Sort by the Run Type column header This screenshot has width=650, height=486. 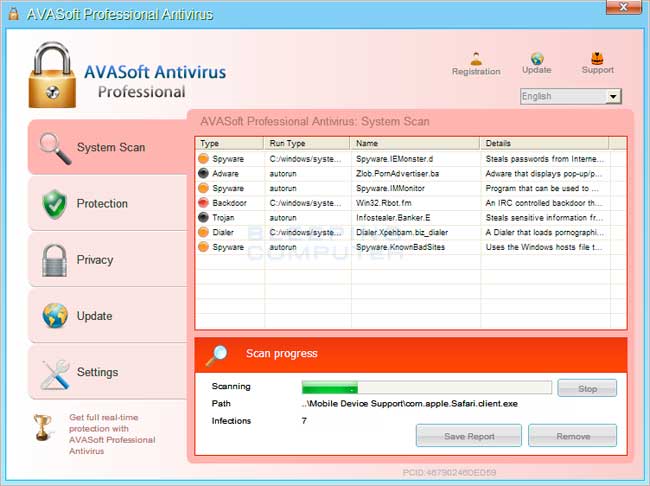tap(307, 143)
